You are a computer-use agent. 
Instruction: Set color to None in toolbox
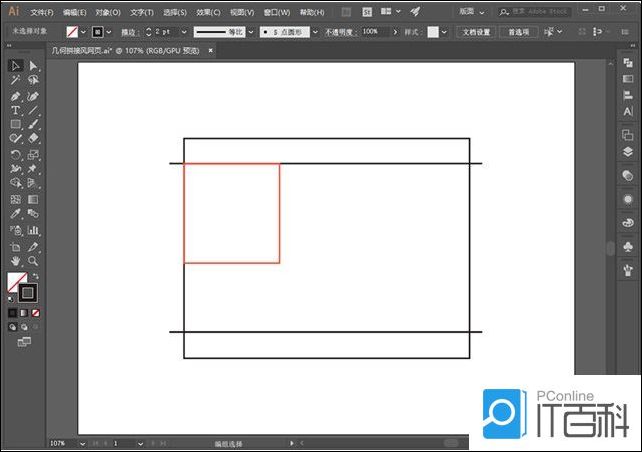(x=36, y=312)
